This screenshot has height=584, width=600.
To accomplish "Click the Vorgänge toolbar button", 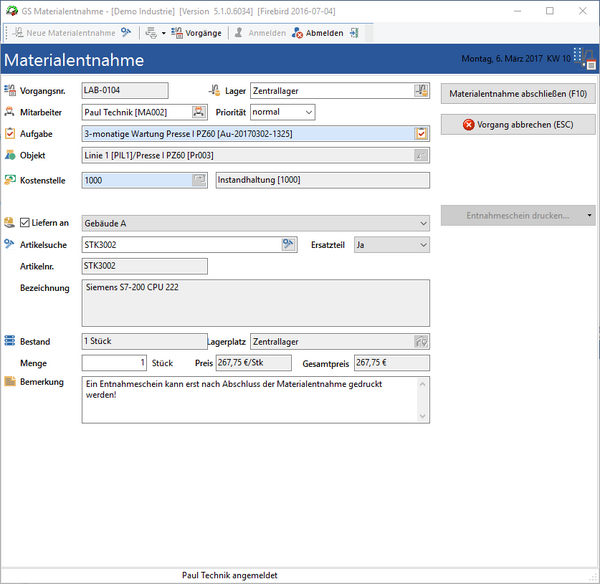I will (x=196, y=33).
